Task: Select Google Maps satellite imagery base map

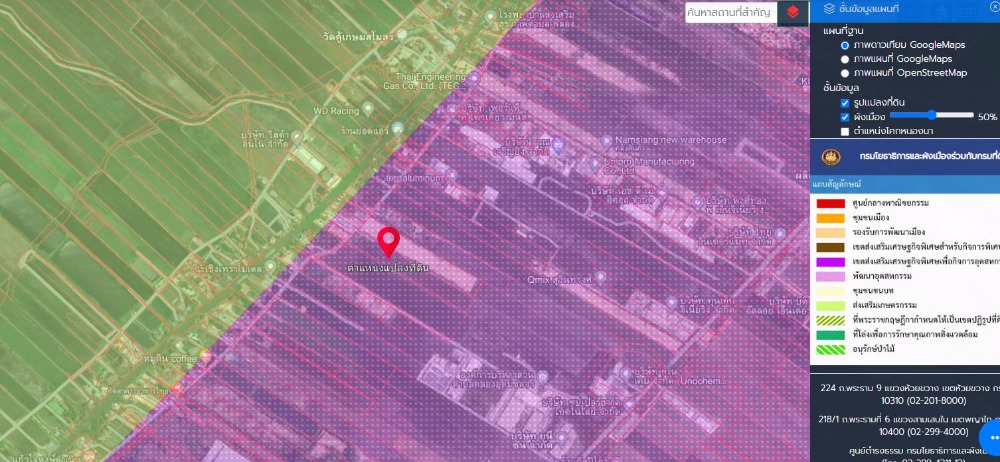Action: pyautogui.click(x=845, y=46)
